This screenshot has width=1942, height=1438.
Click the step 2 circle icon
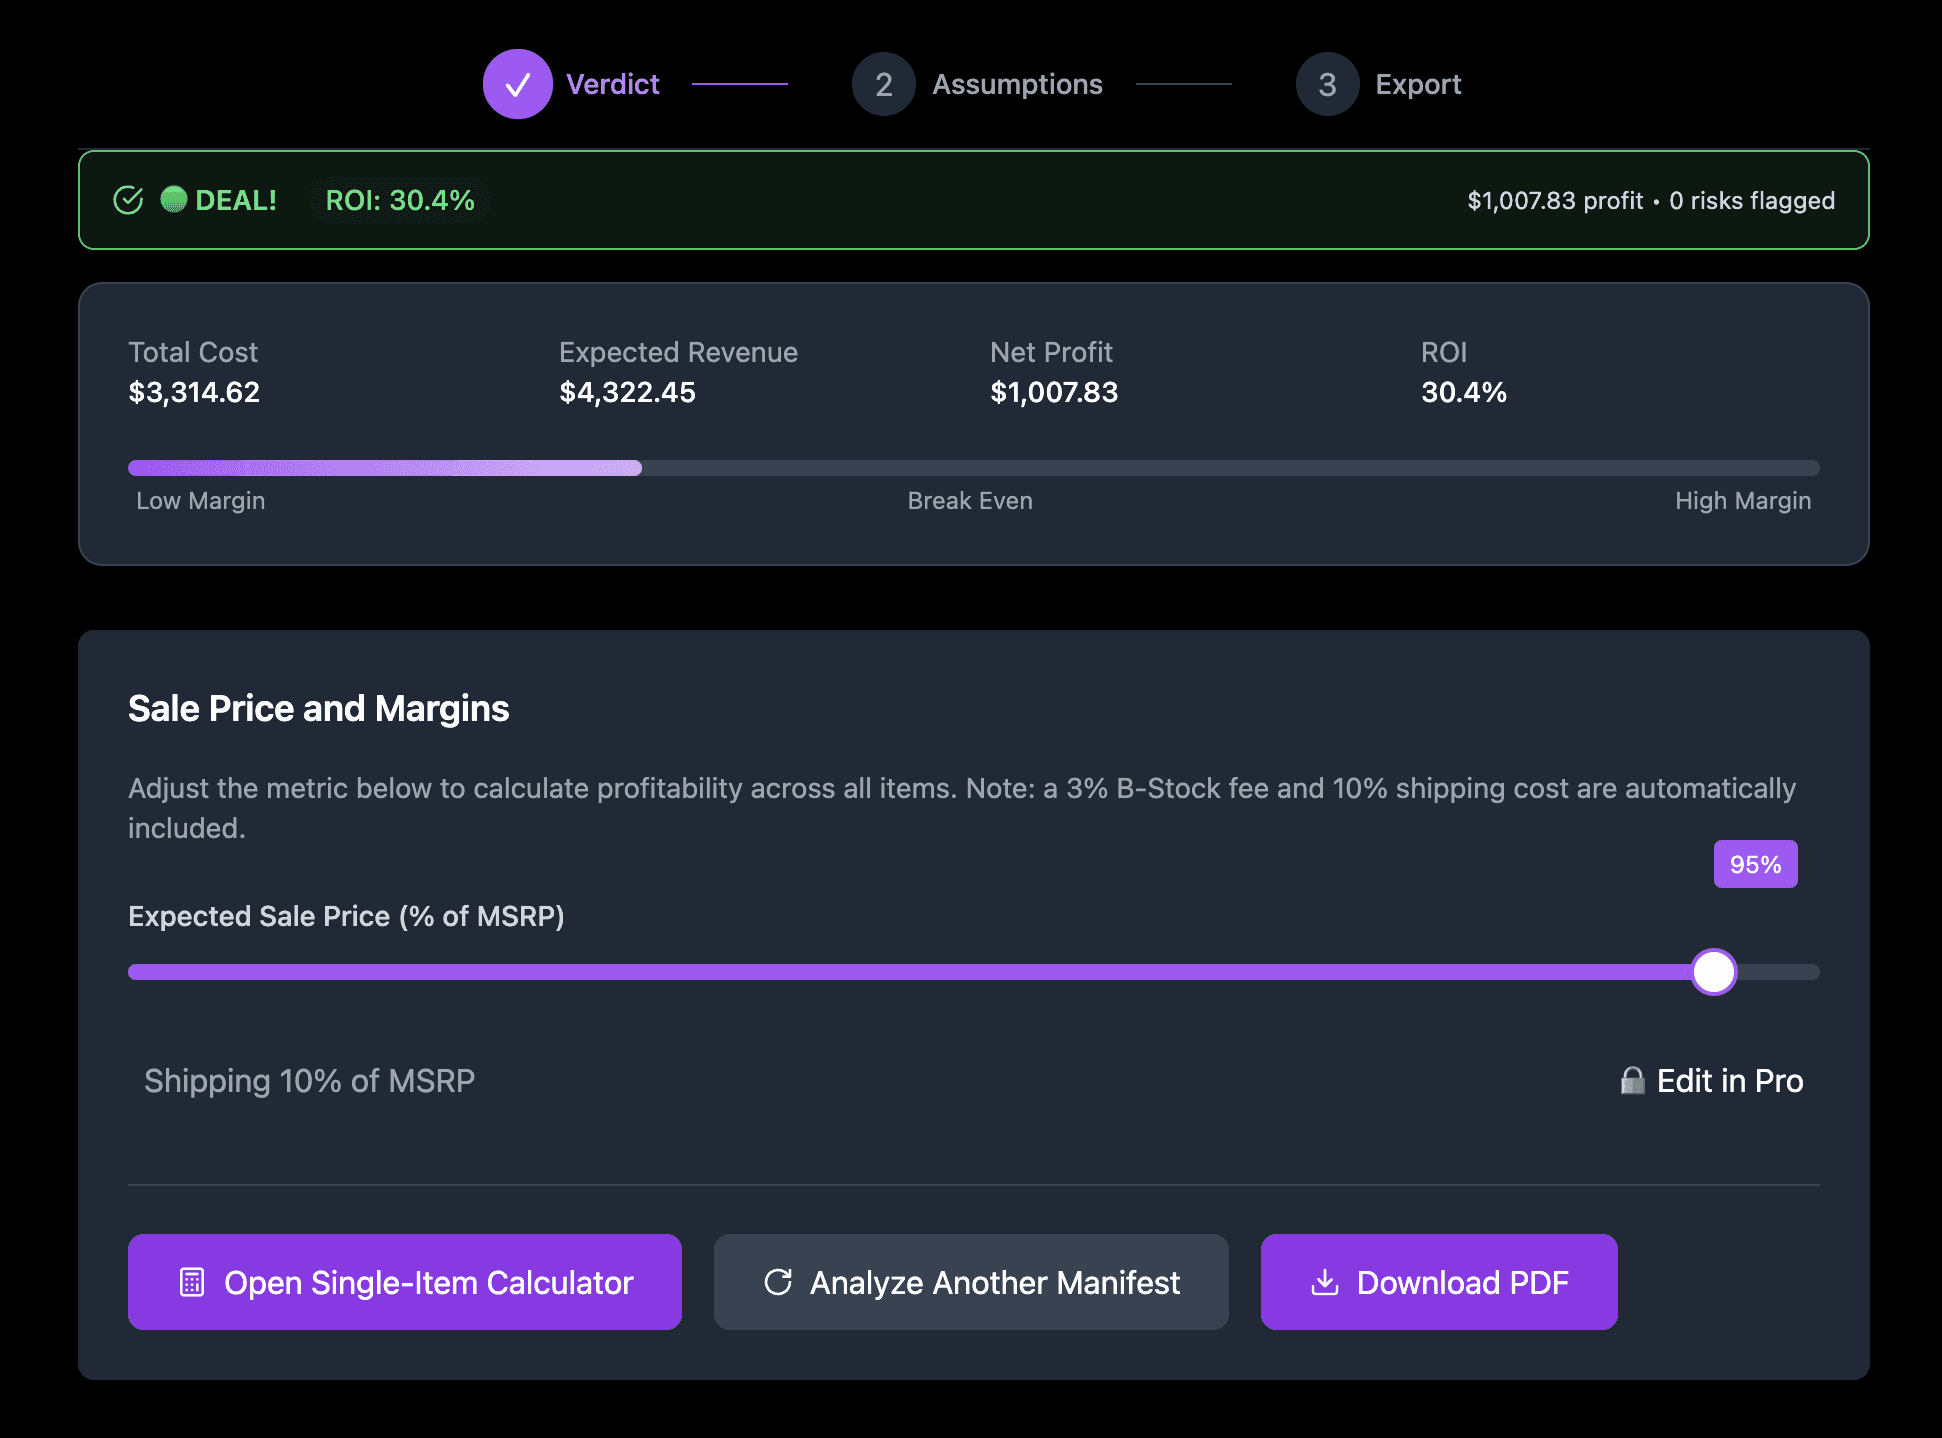[x=883, y=84]
